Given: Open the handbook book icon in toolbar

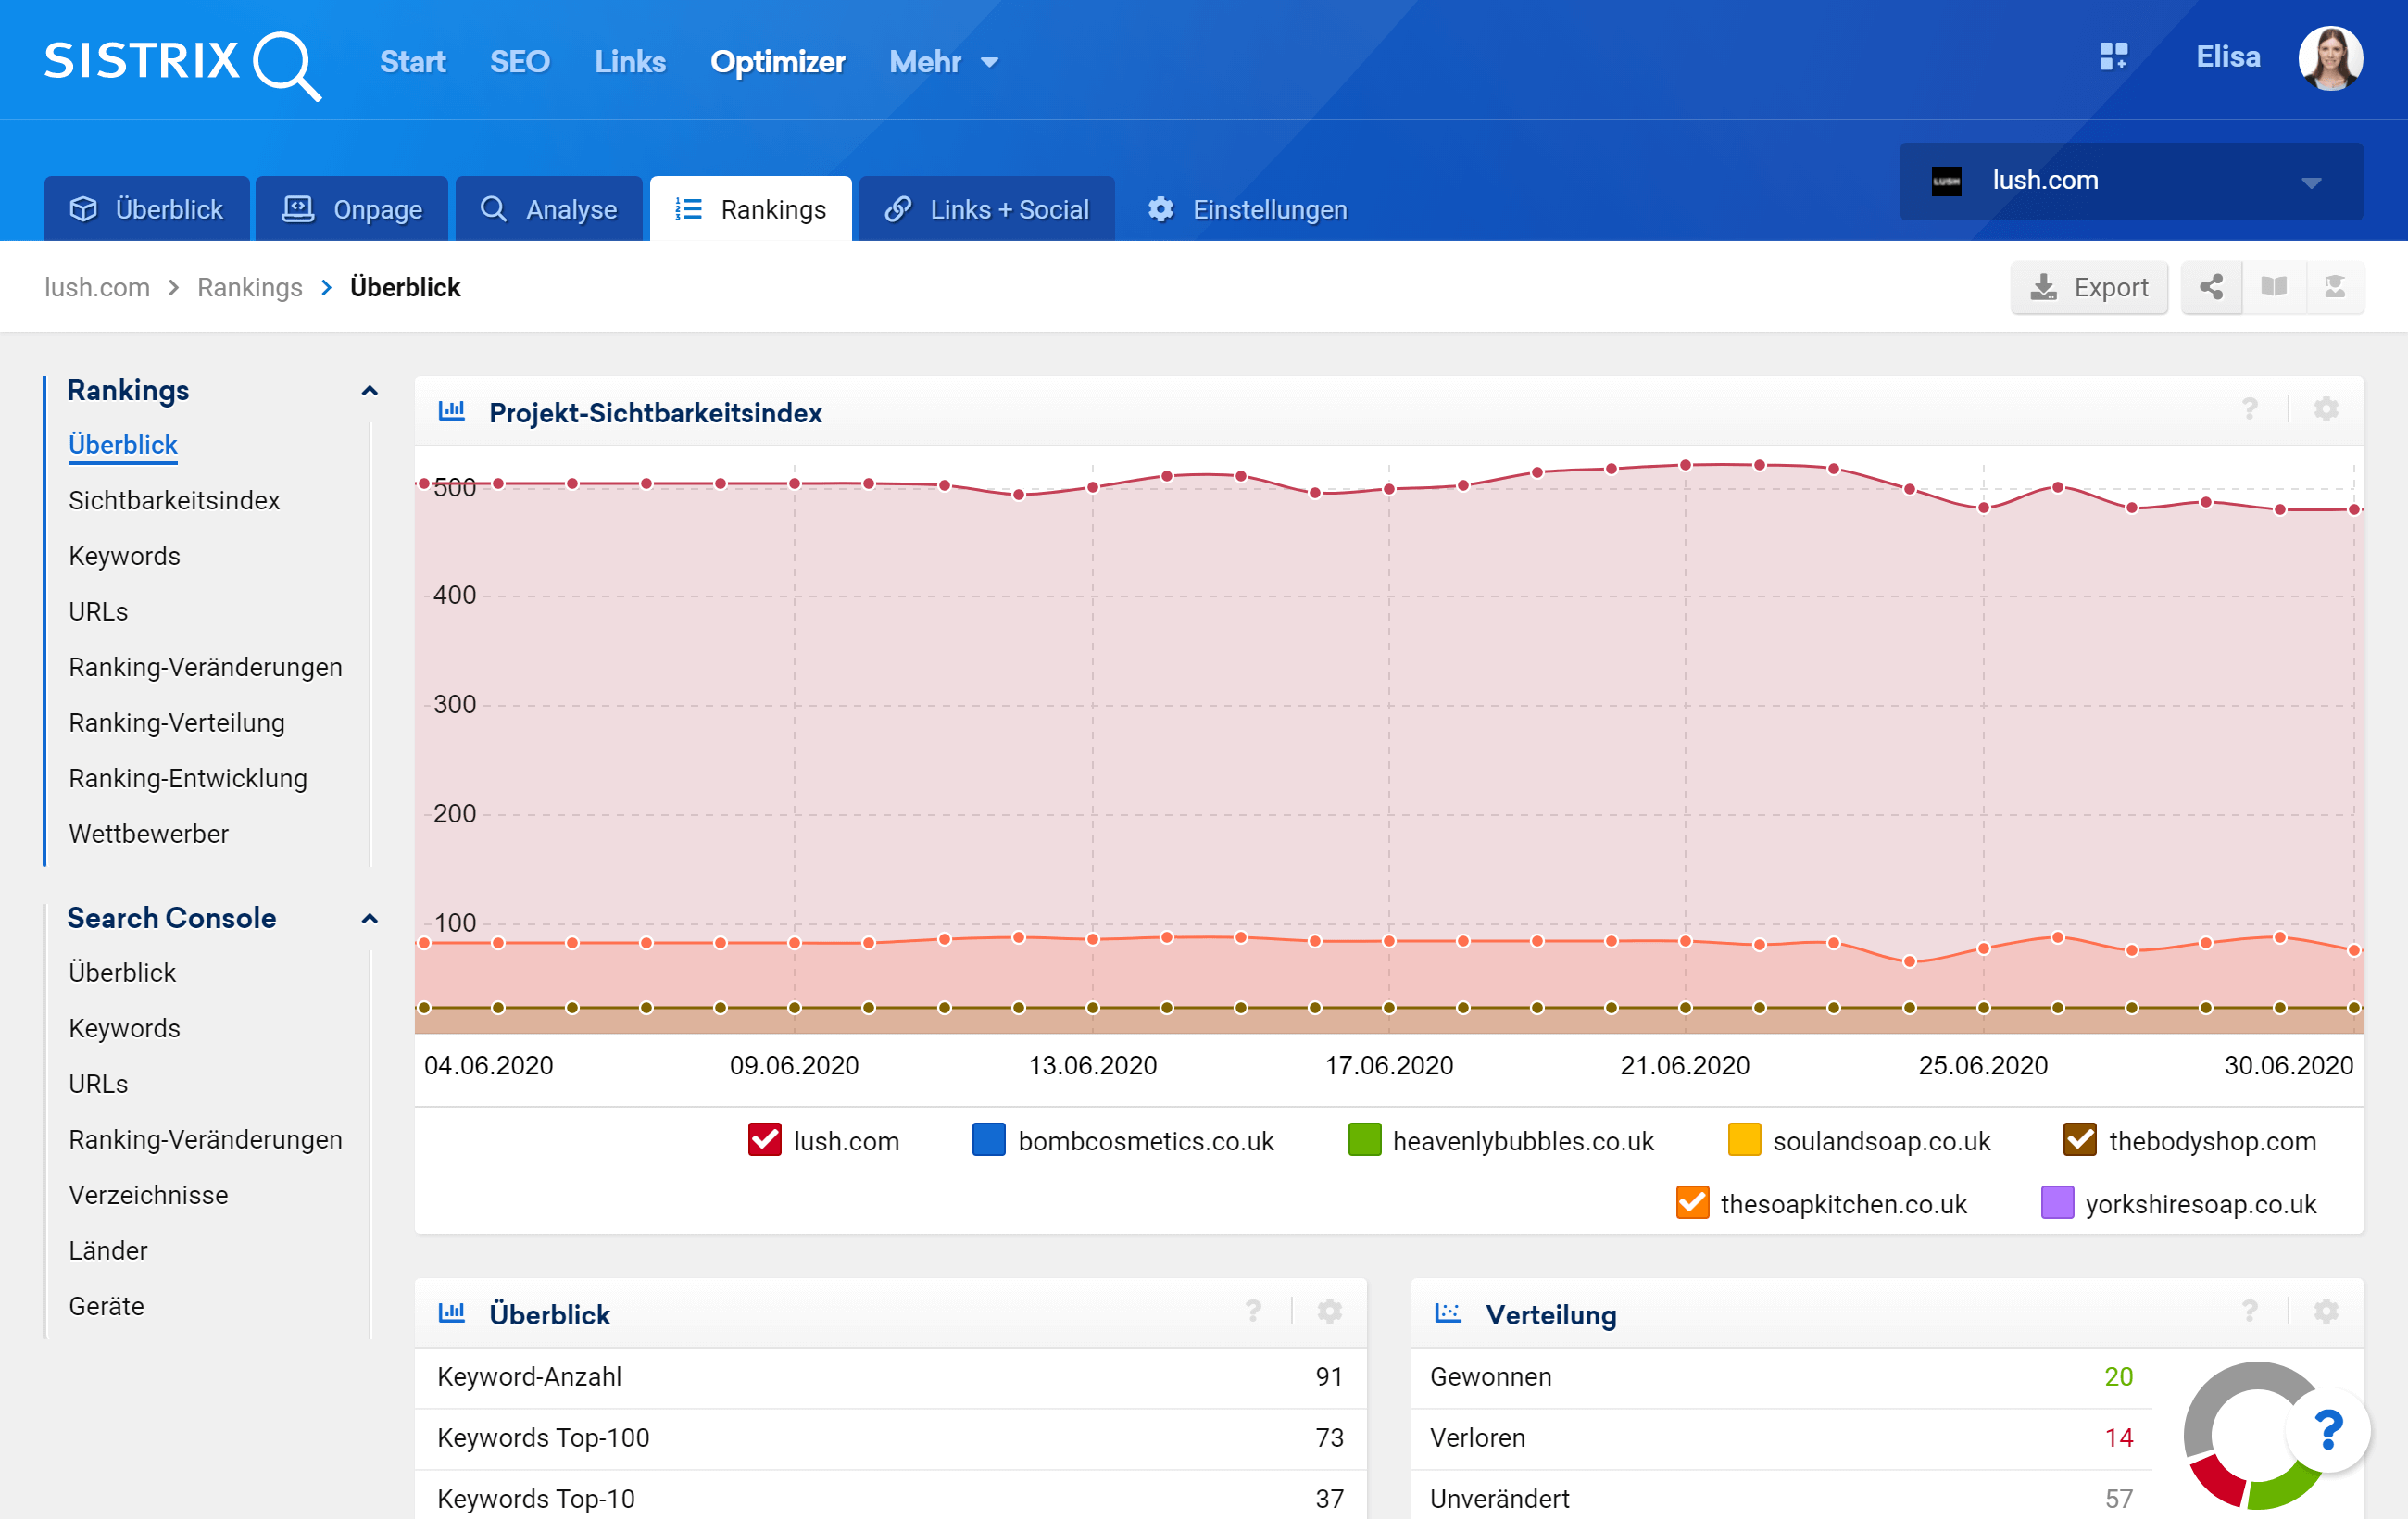Looking at the screenshot, I should pos(2273,288).
